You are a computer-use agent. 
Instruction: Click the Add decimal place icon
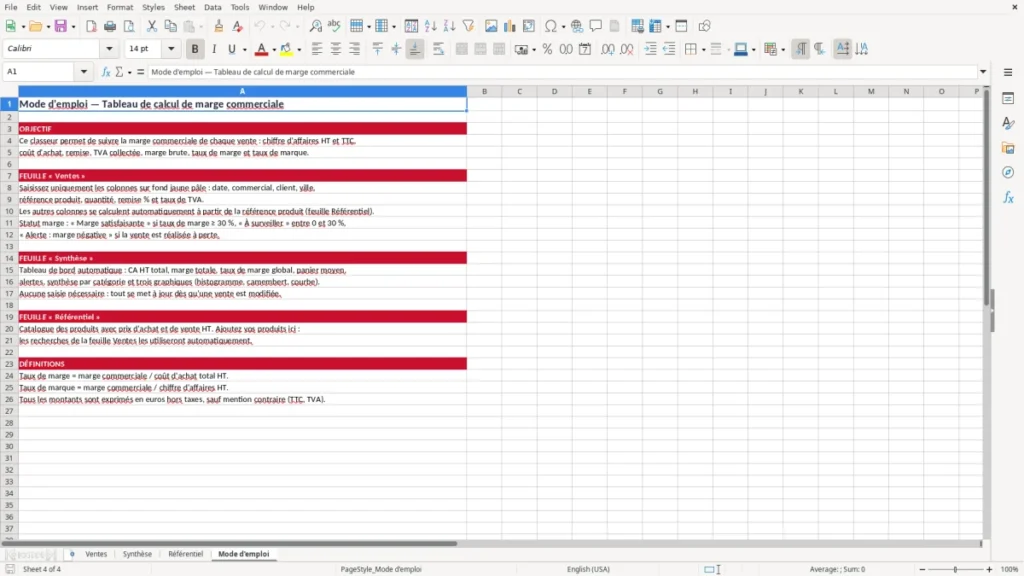point(608,49)
